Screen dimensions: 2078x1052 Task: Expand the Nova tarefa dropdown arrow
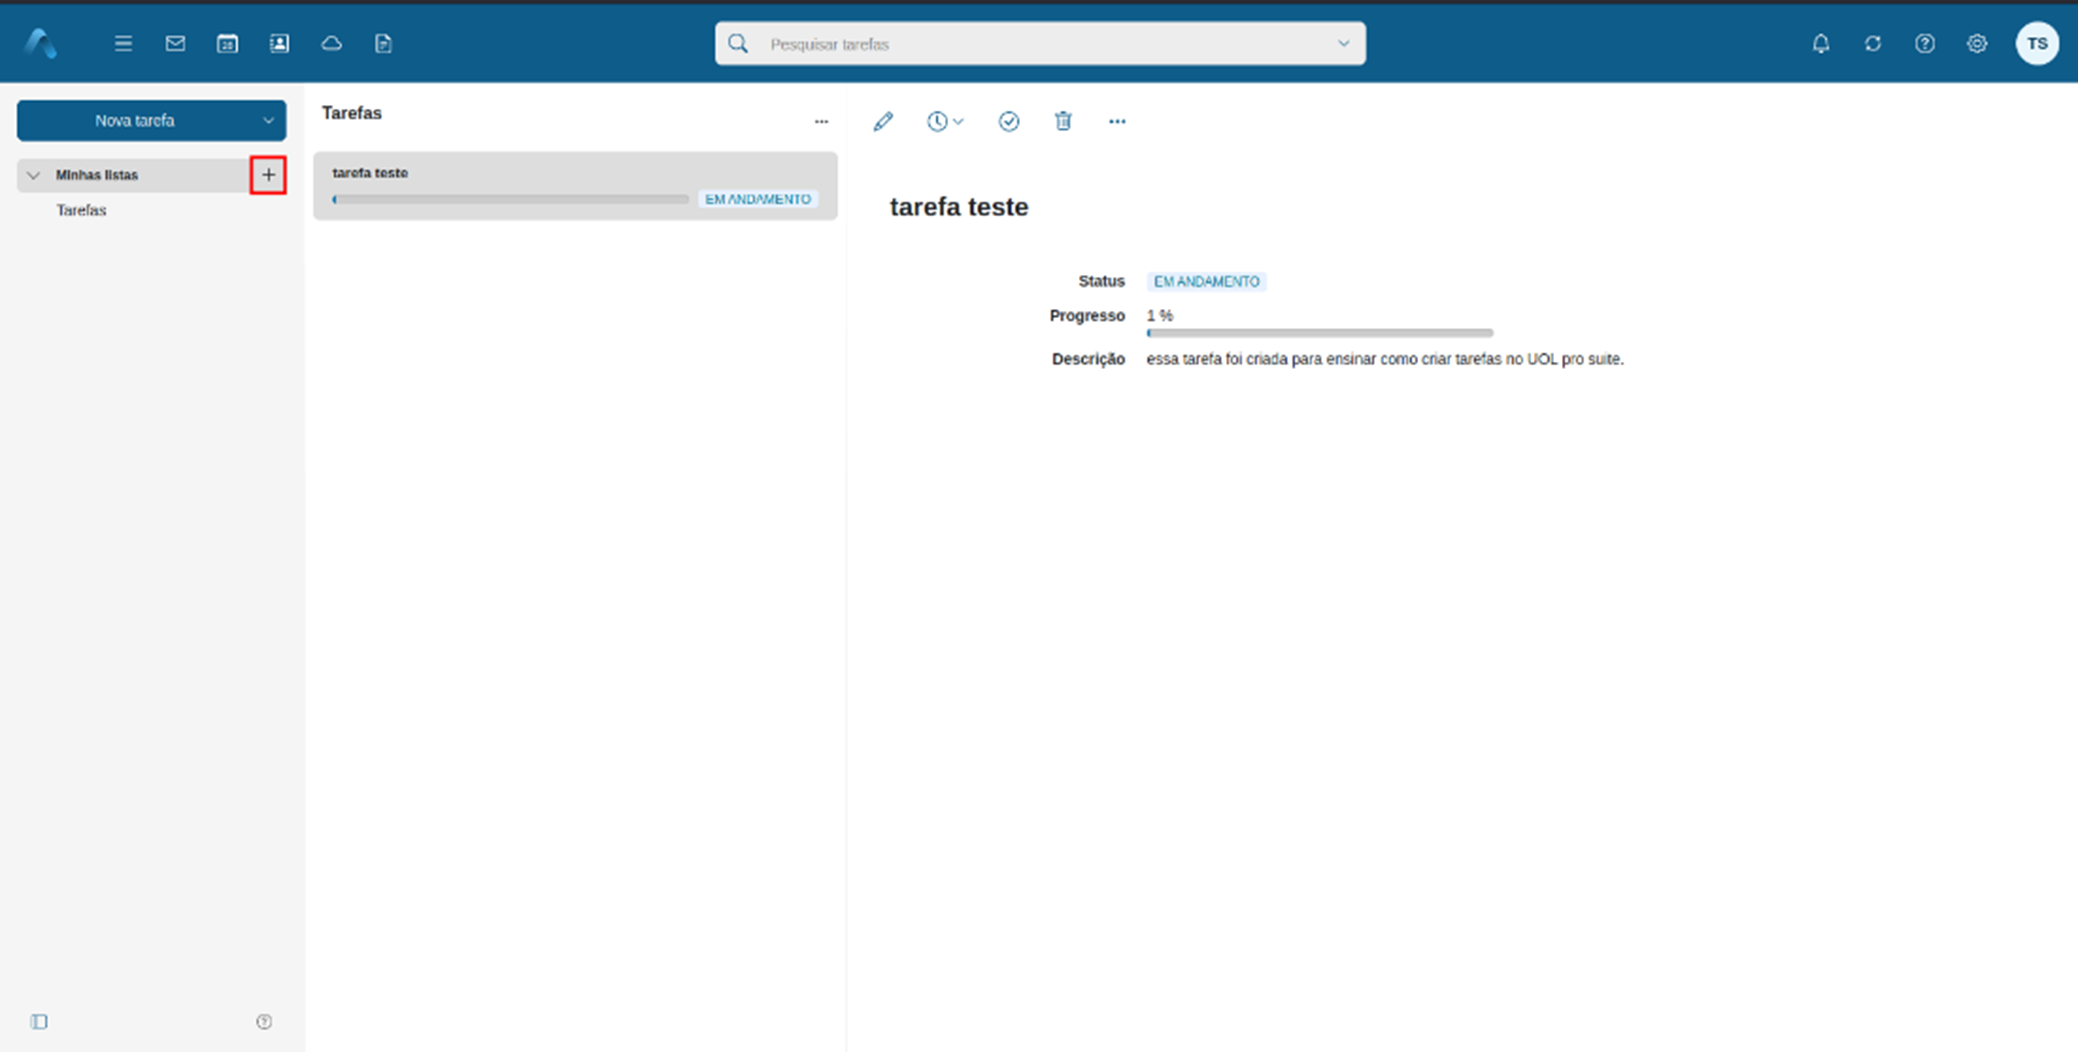pos(268,120)
